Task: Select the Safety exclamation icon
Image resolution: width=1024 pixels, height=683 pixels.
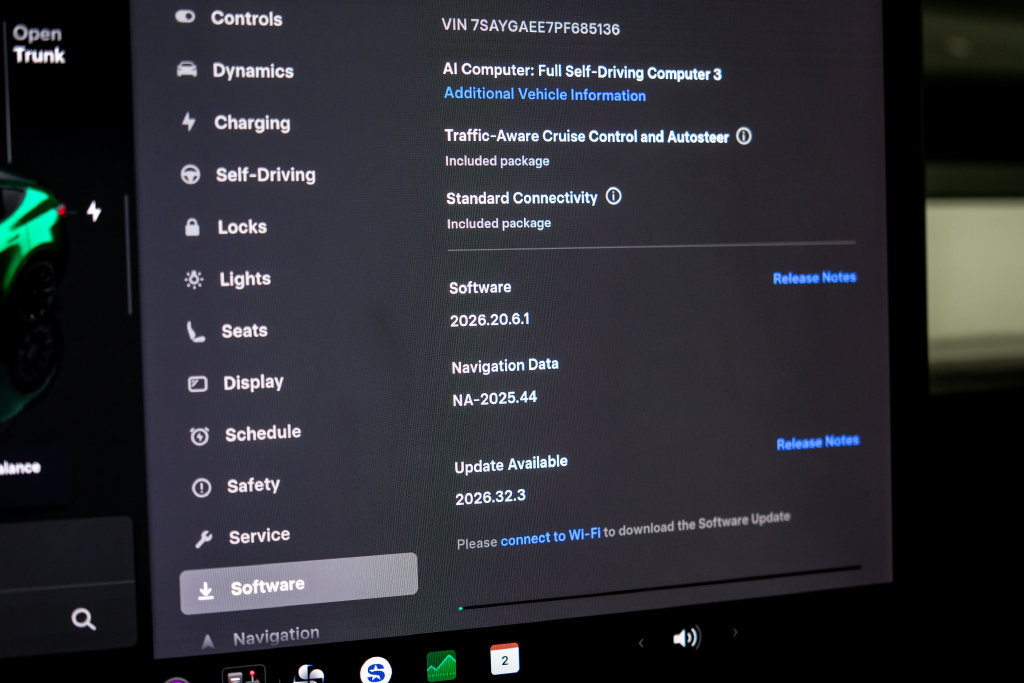Action: click(201, 487)
